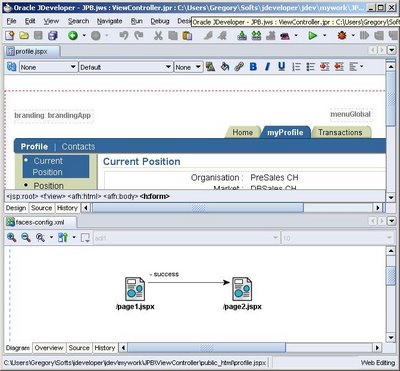Toggle Underline formatting
Screen dimensions: 400x371
click(x=282, y=67)
